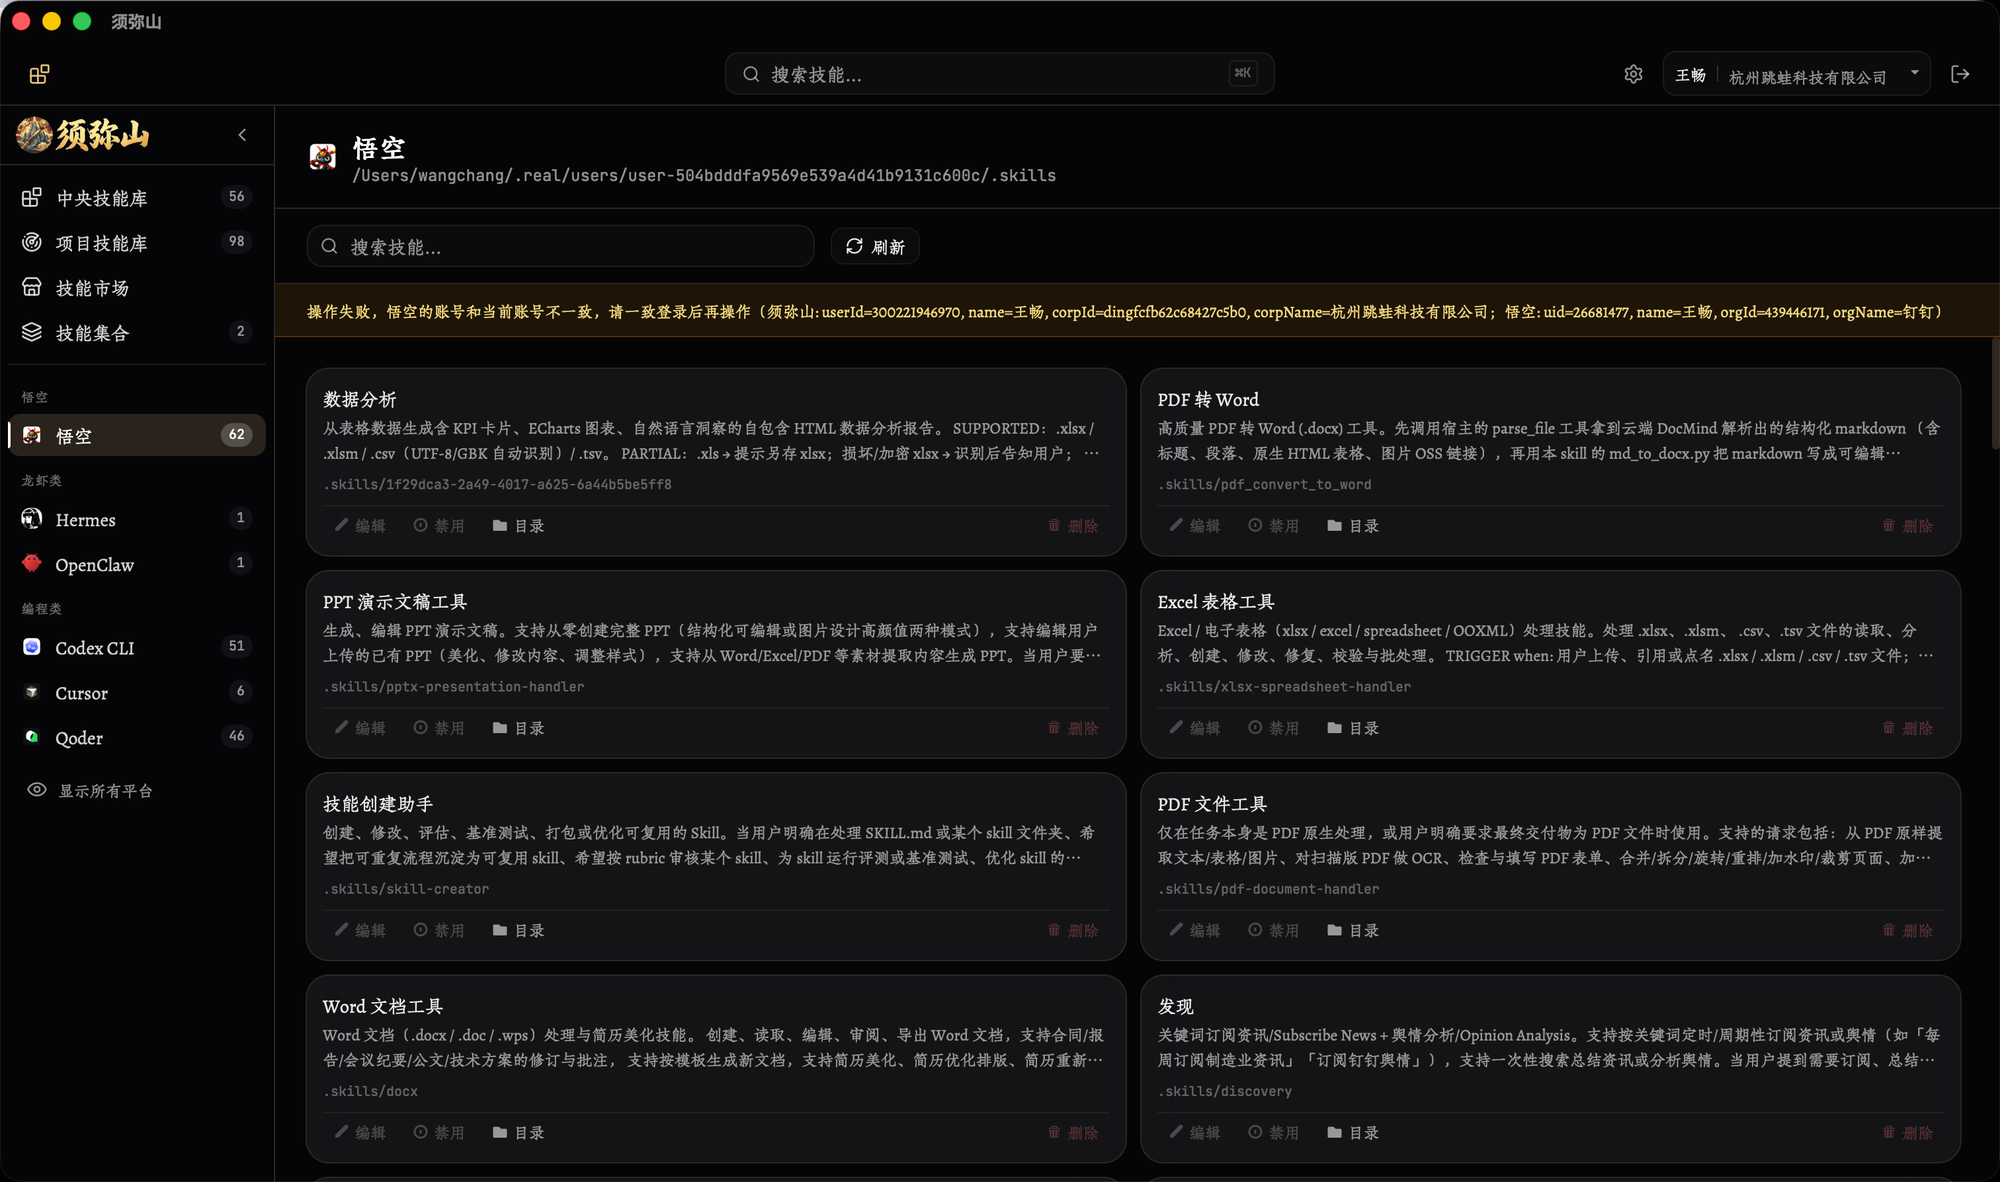The height and width of the screenshot is (1182, 2000).
Task: Open directory of 技能创建助手
Action: [518, 930]
